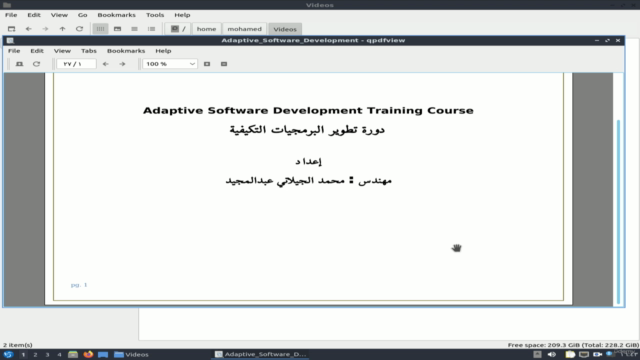This screenshot has height=360, width=640.
Task: Switch to workspace 4 on the taskbar
Action: point(59,355)
